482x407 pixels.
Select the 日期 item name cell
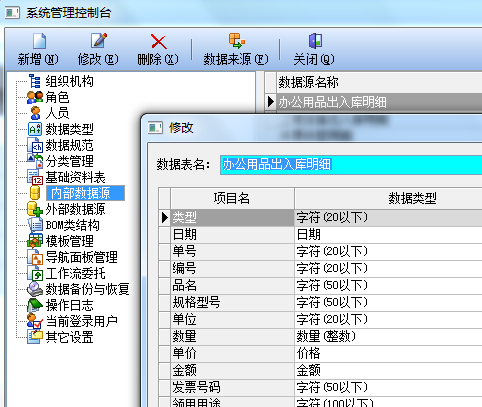[x=232, y=235]
